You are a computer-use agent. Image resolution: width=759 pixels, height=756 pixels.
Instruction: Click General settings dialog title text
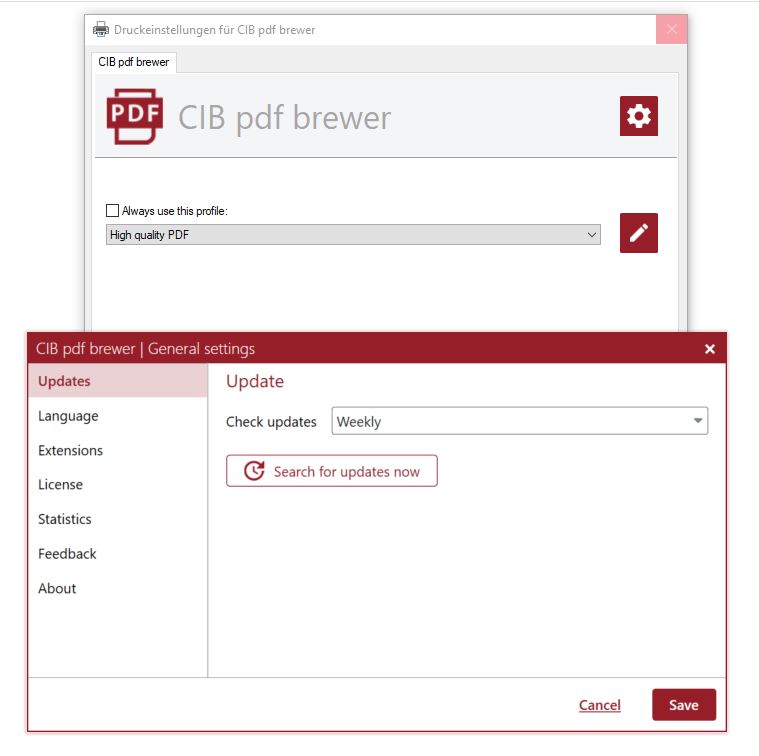click(x=145, y=348)
